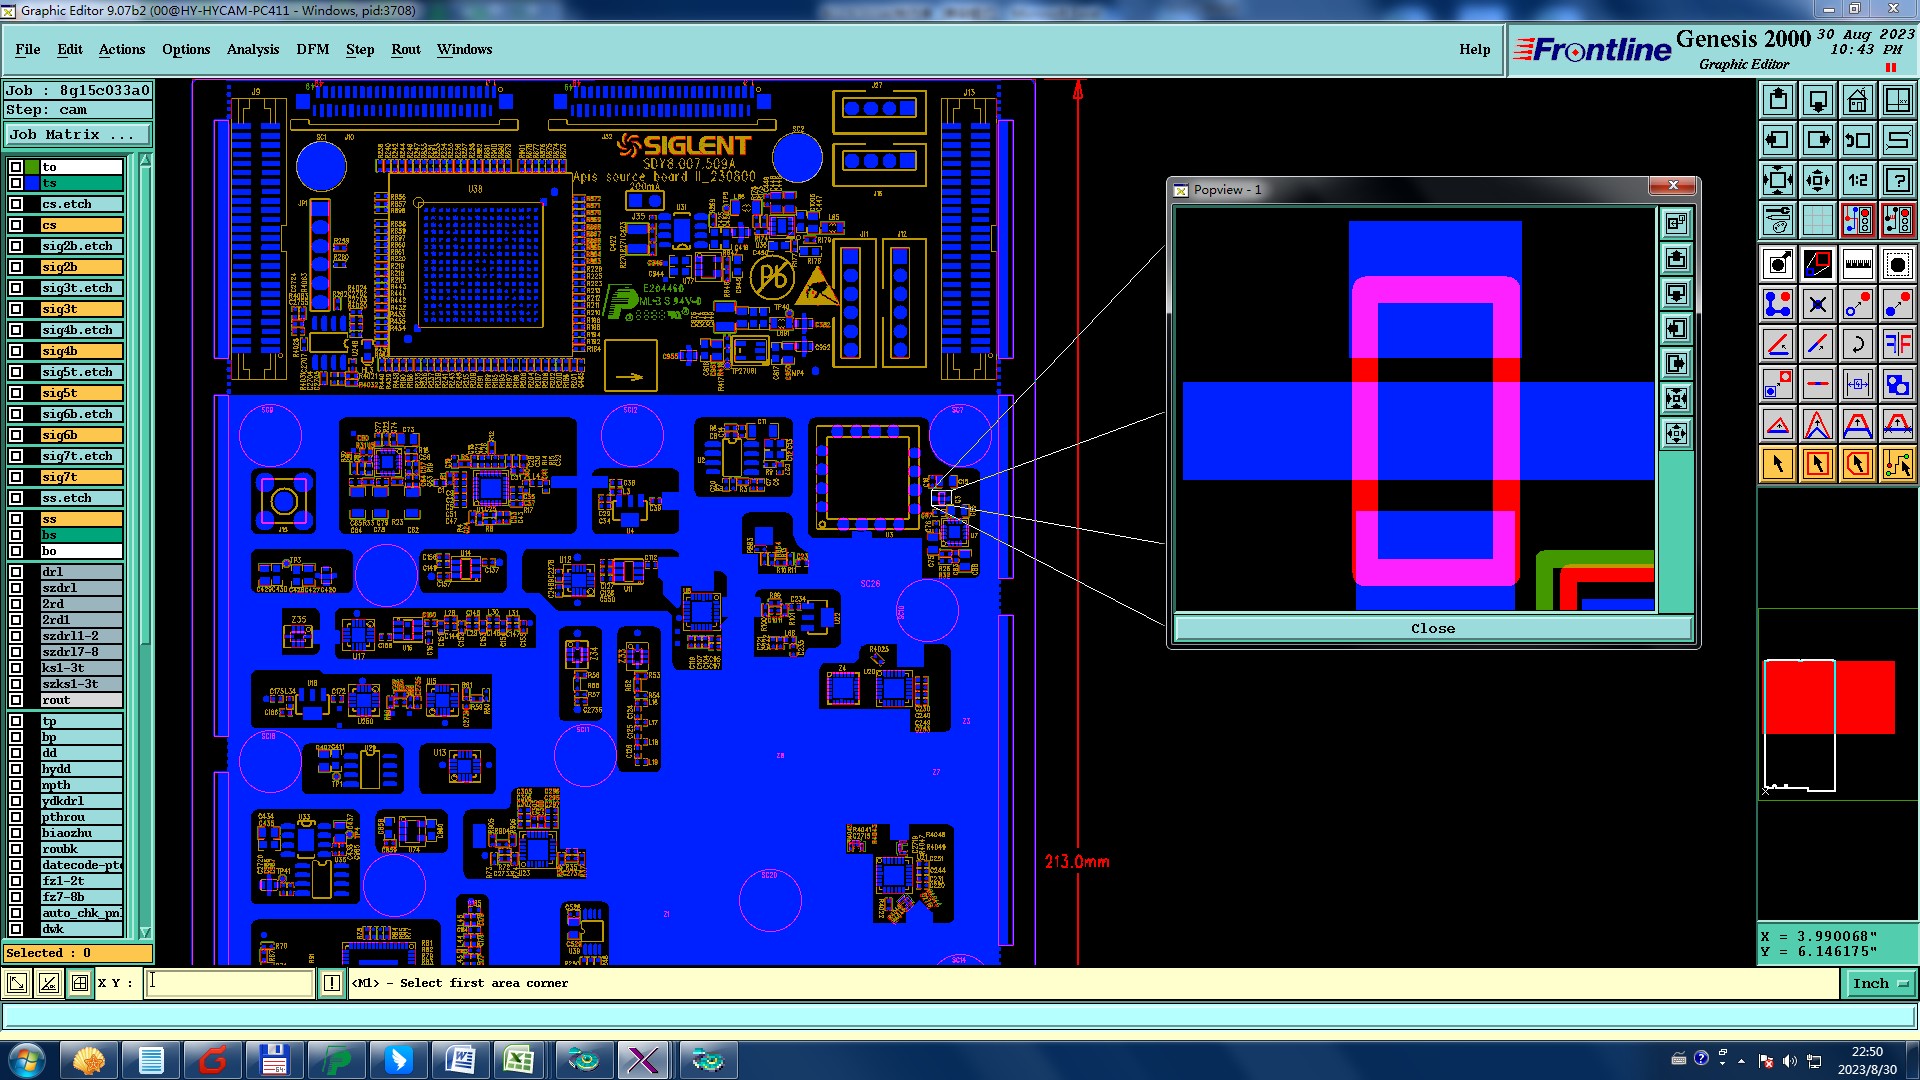Open the Inch units dropdown
Viewport: 1920px width, 1080px height.
[1878, 983]
